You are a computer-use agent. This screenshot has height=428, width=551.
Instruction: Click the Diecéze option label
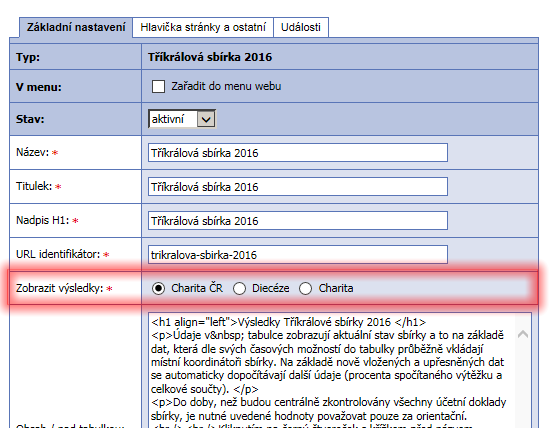pyautogui.click(x=271, y=288)
